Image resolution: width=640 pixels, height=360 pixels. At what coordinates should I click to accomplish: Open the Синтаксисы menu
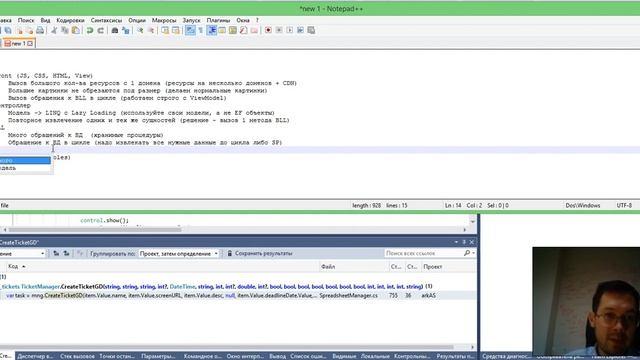point(106,20)
